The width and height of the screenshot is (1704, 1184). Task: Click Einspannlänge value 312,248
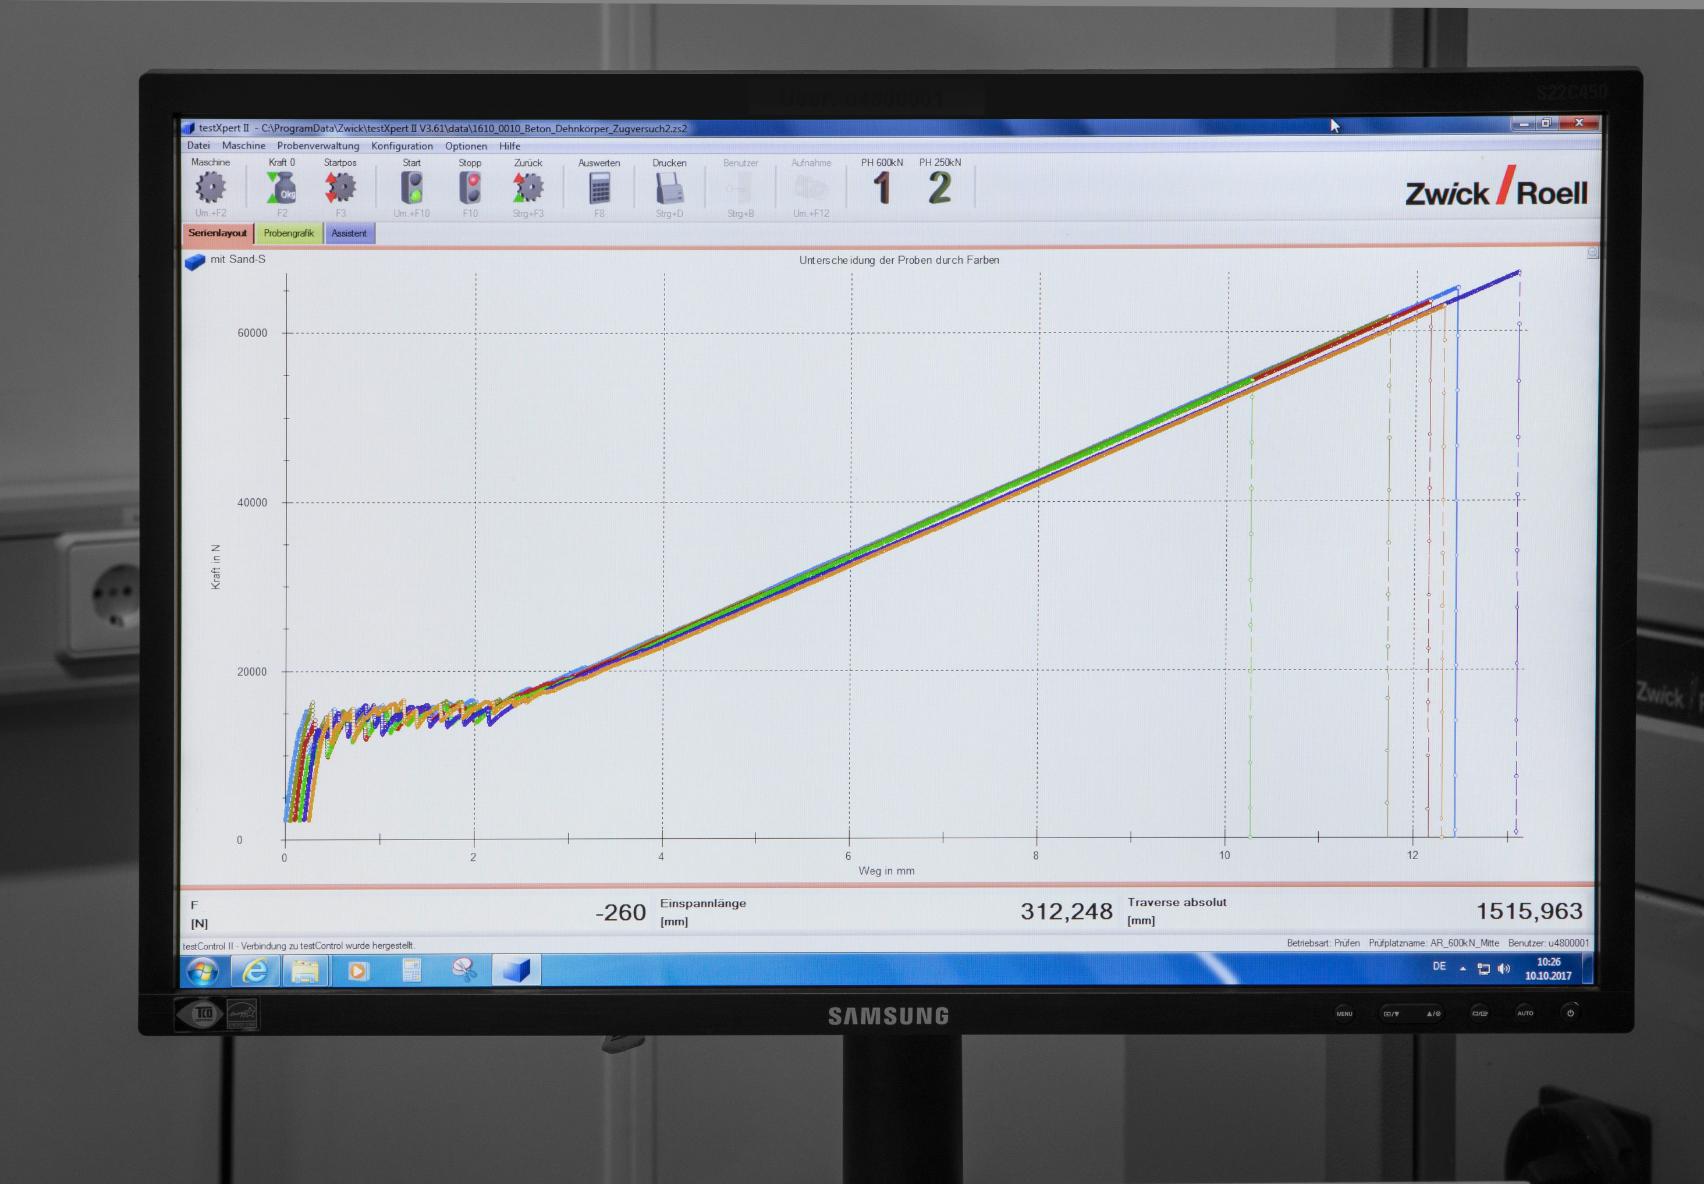pos(1066,911)
